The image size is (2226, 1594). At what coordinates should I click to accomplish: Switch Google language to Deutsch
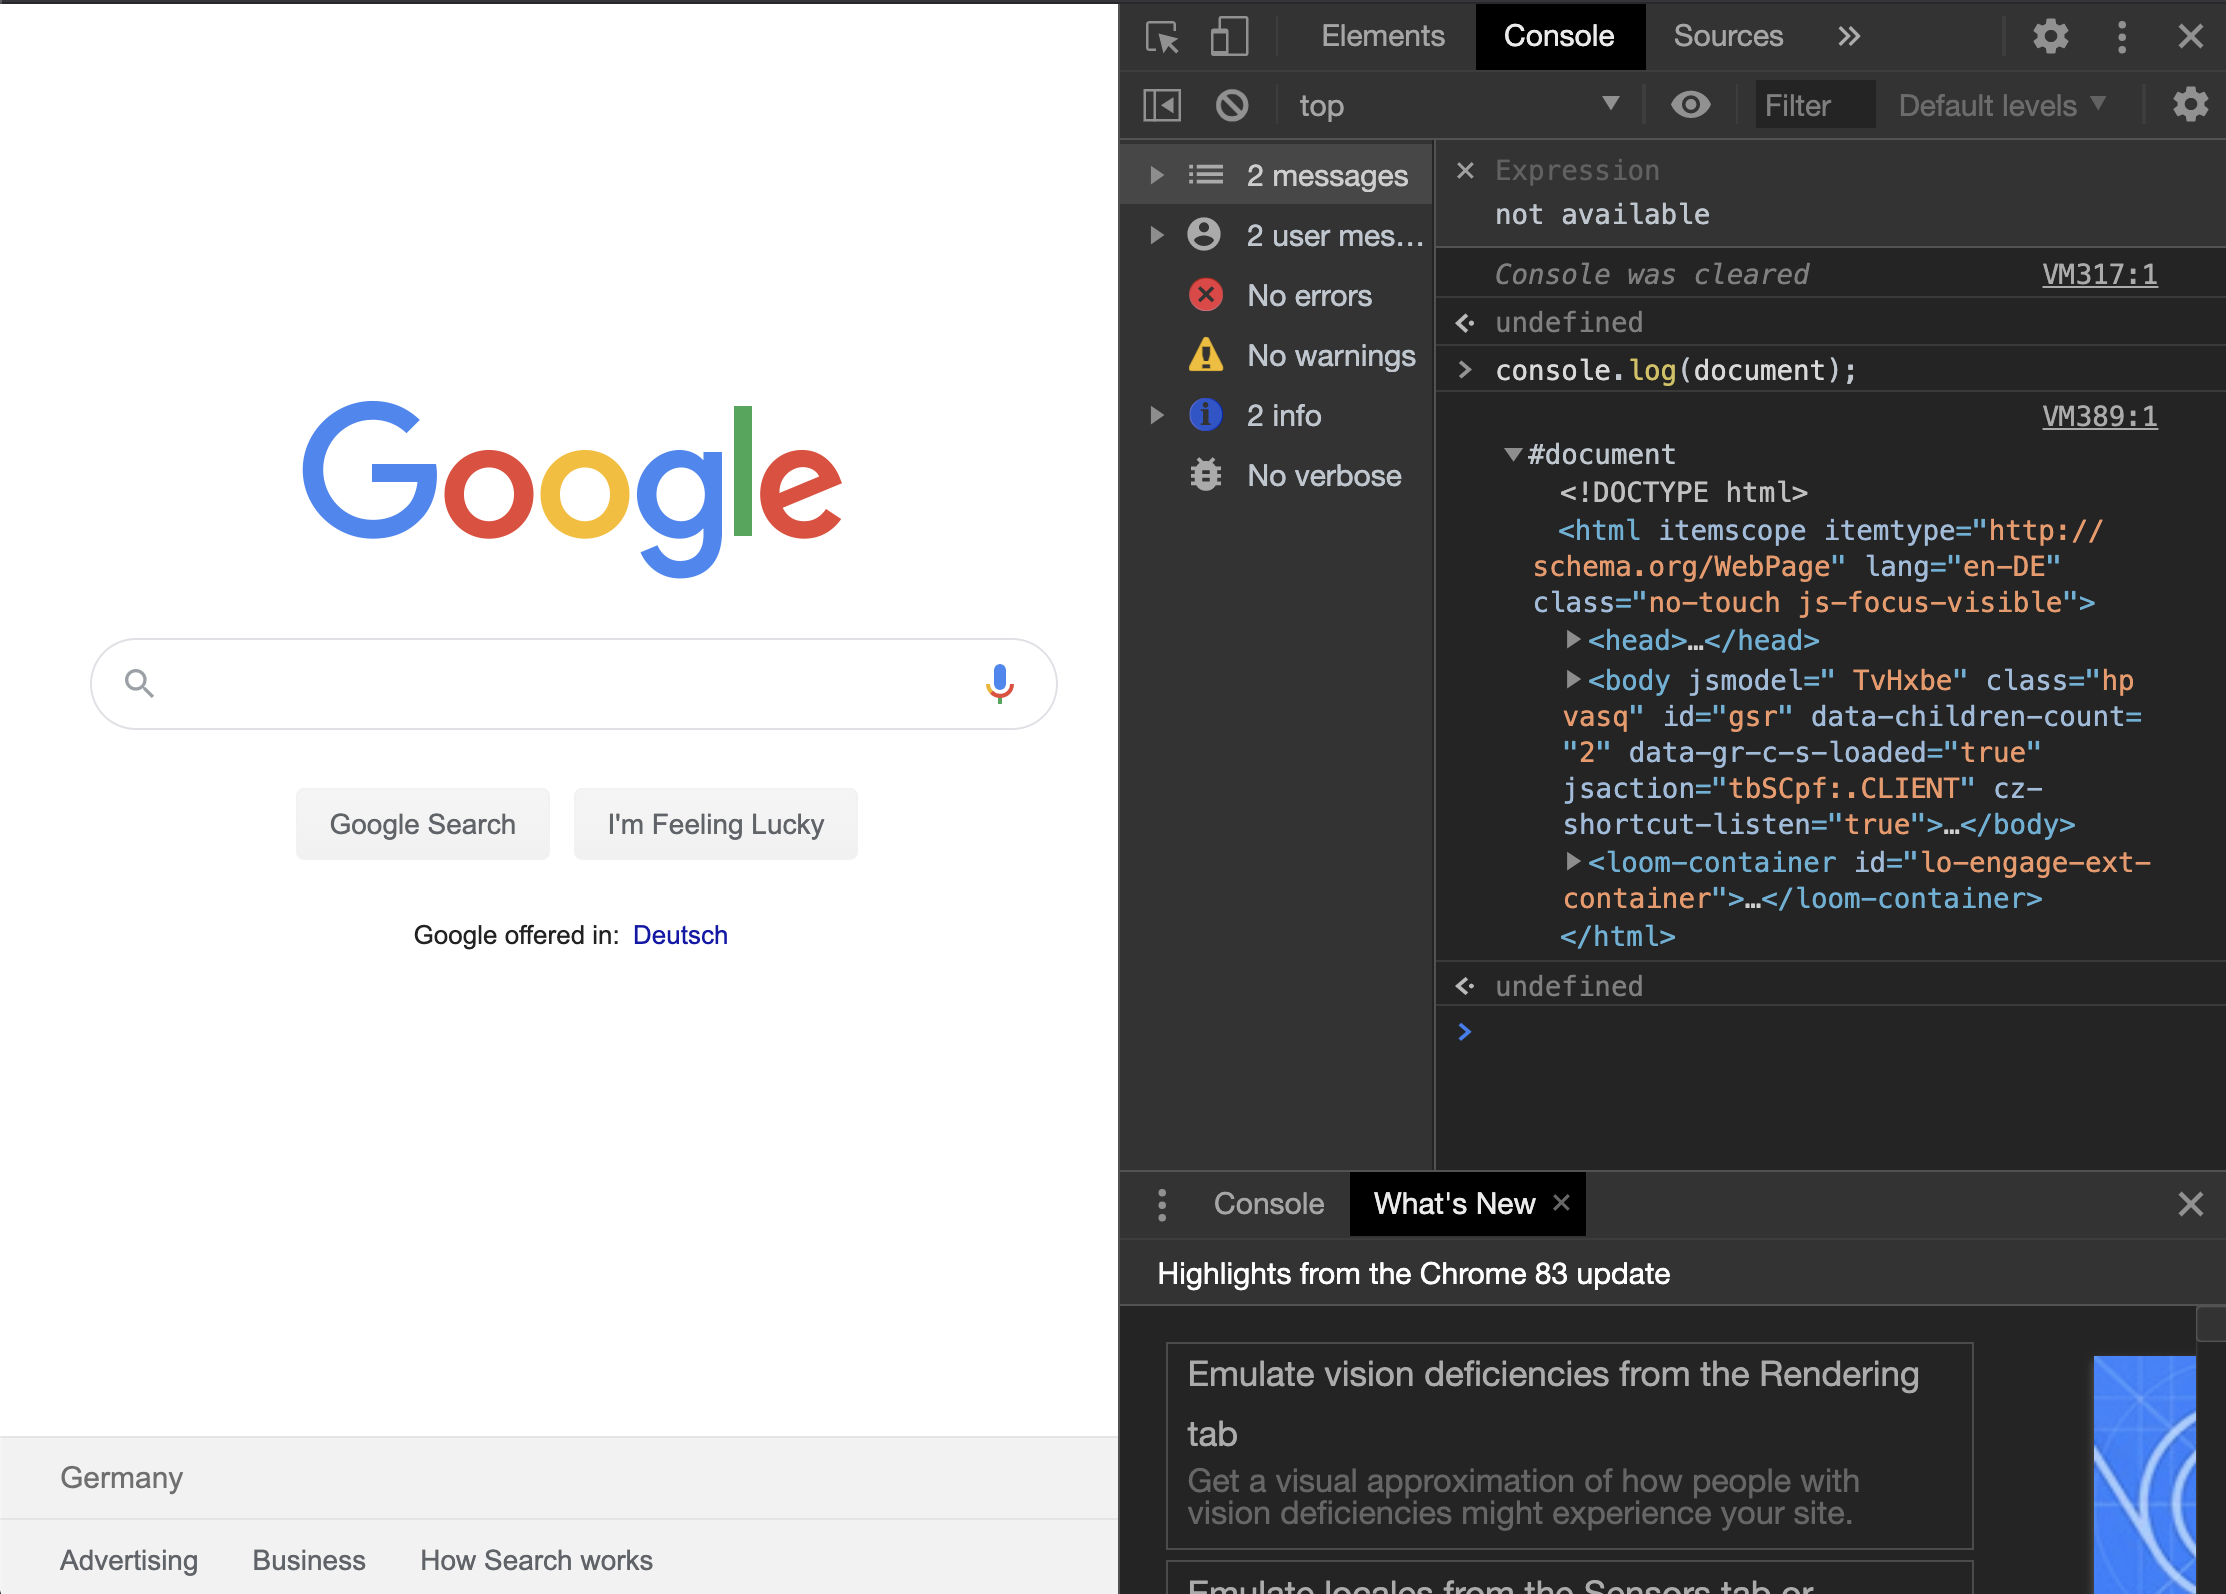(x=680, y=935)
